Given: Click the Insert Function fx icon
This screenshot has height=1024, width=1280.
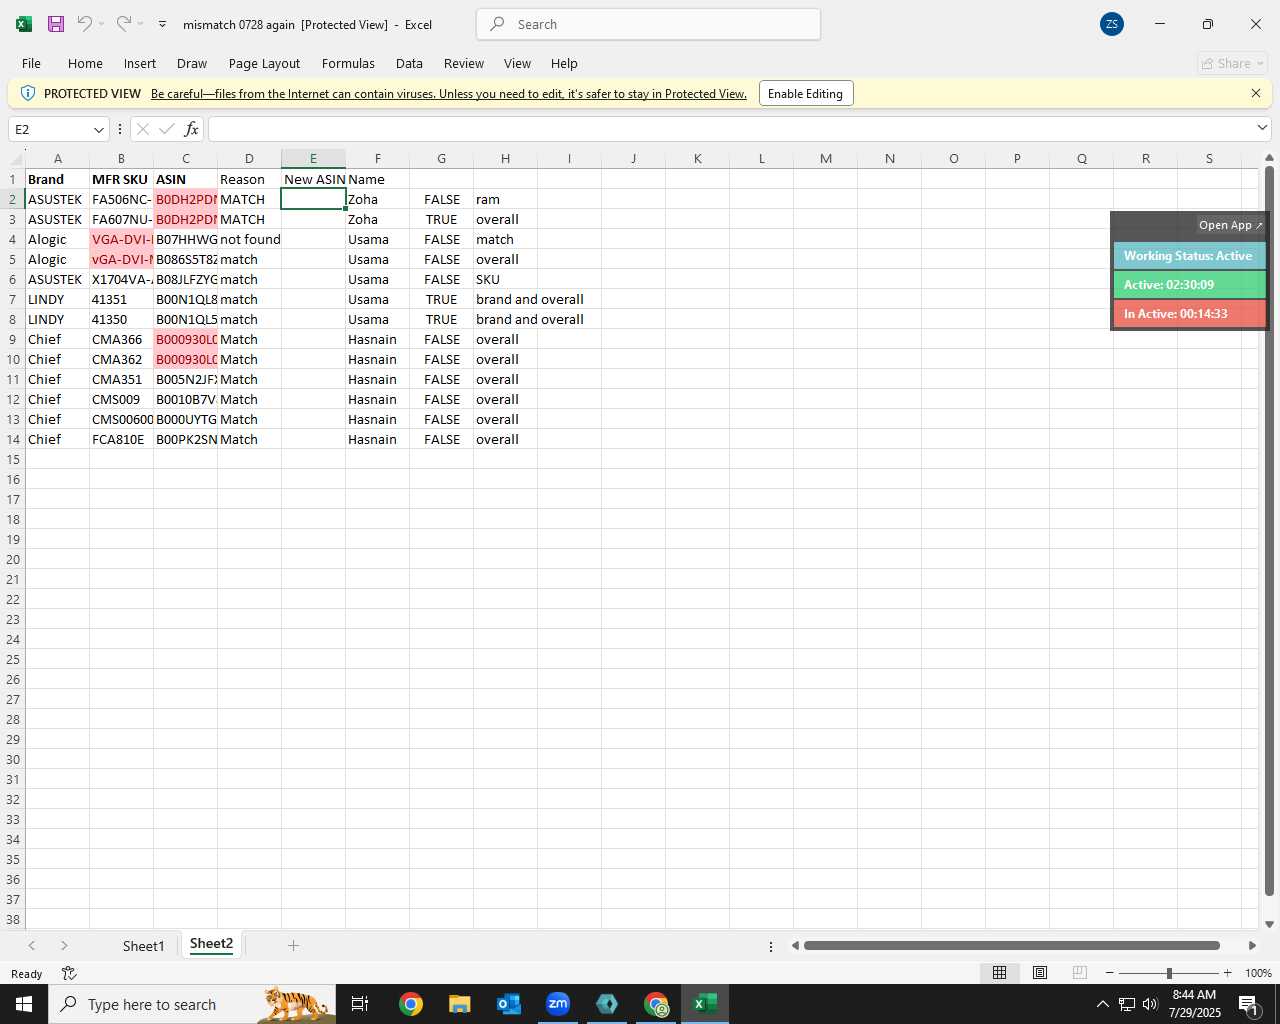Looking at the screenshot, I should point(192,129).
